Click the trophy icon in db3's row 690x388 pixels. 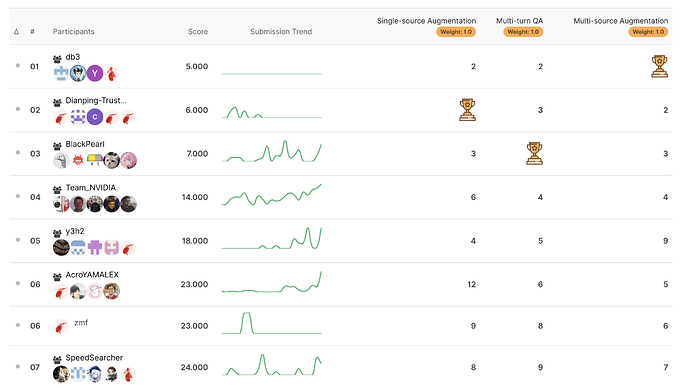(x=659, y=66)
